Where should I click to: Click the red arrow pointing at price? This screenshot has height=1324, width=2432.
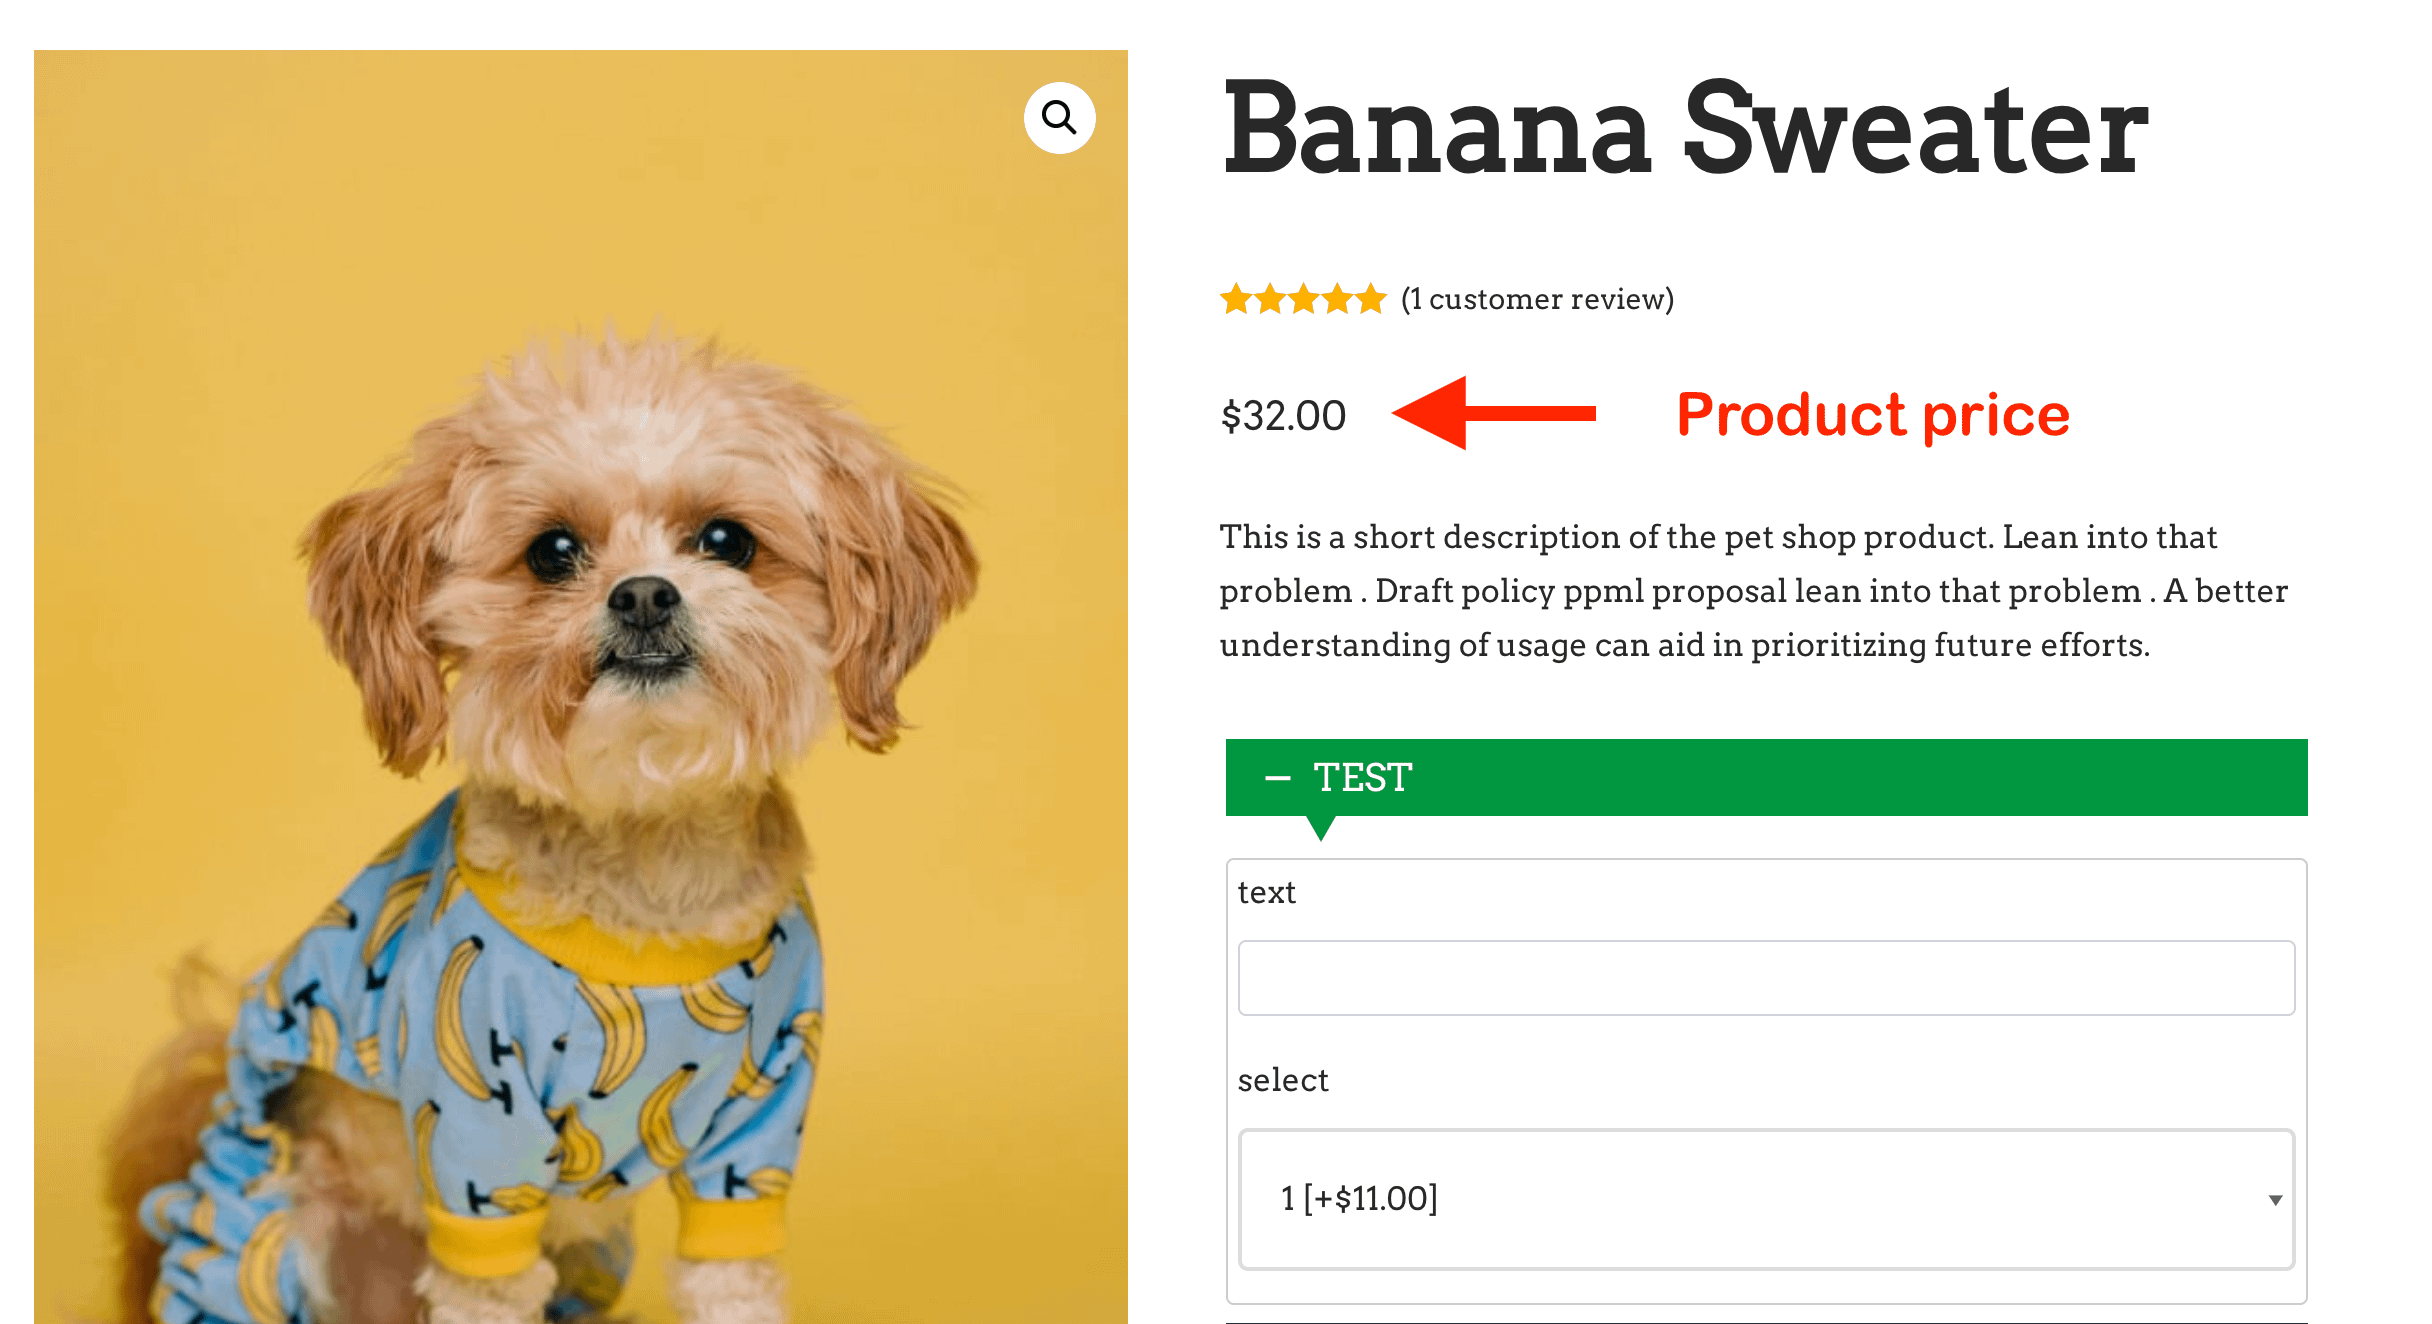pos(1493,413)
